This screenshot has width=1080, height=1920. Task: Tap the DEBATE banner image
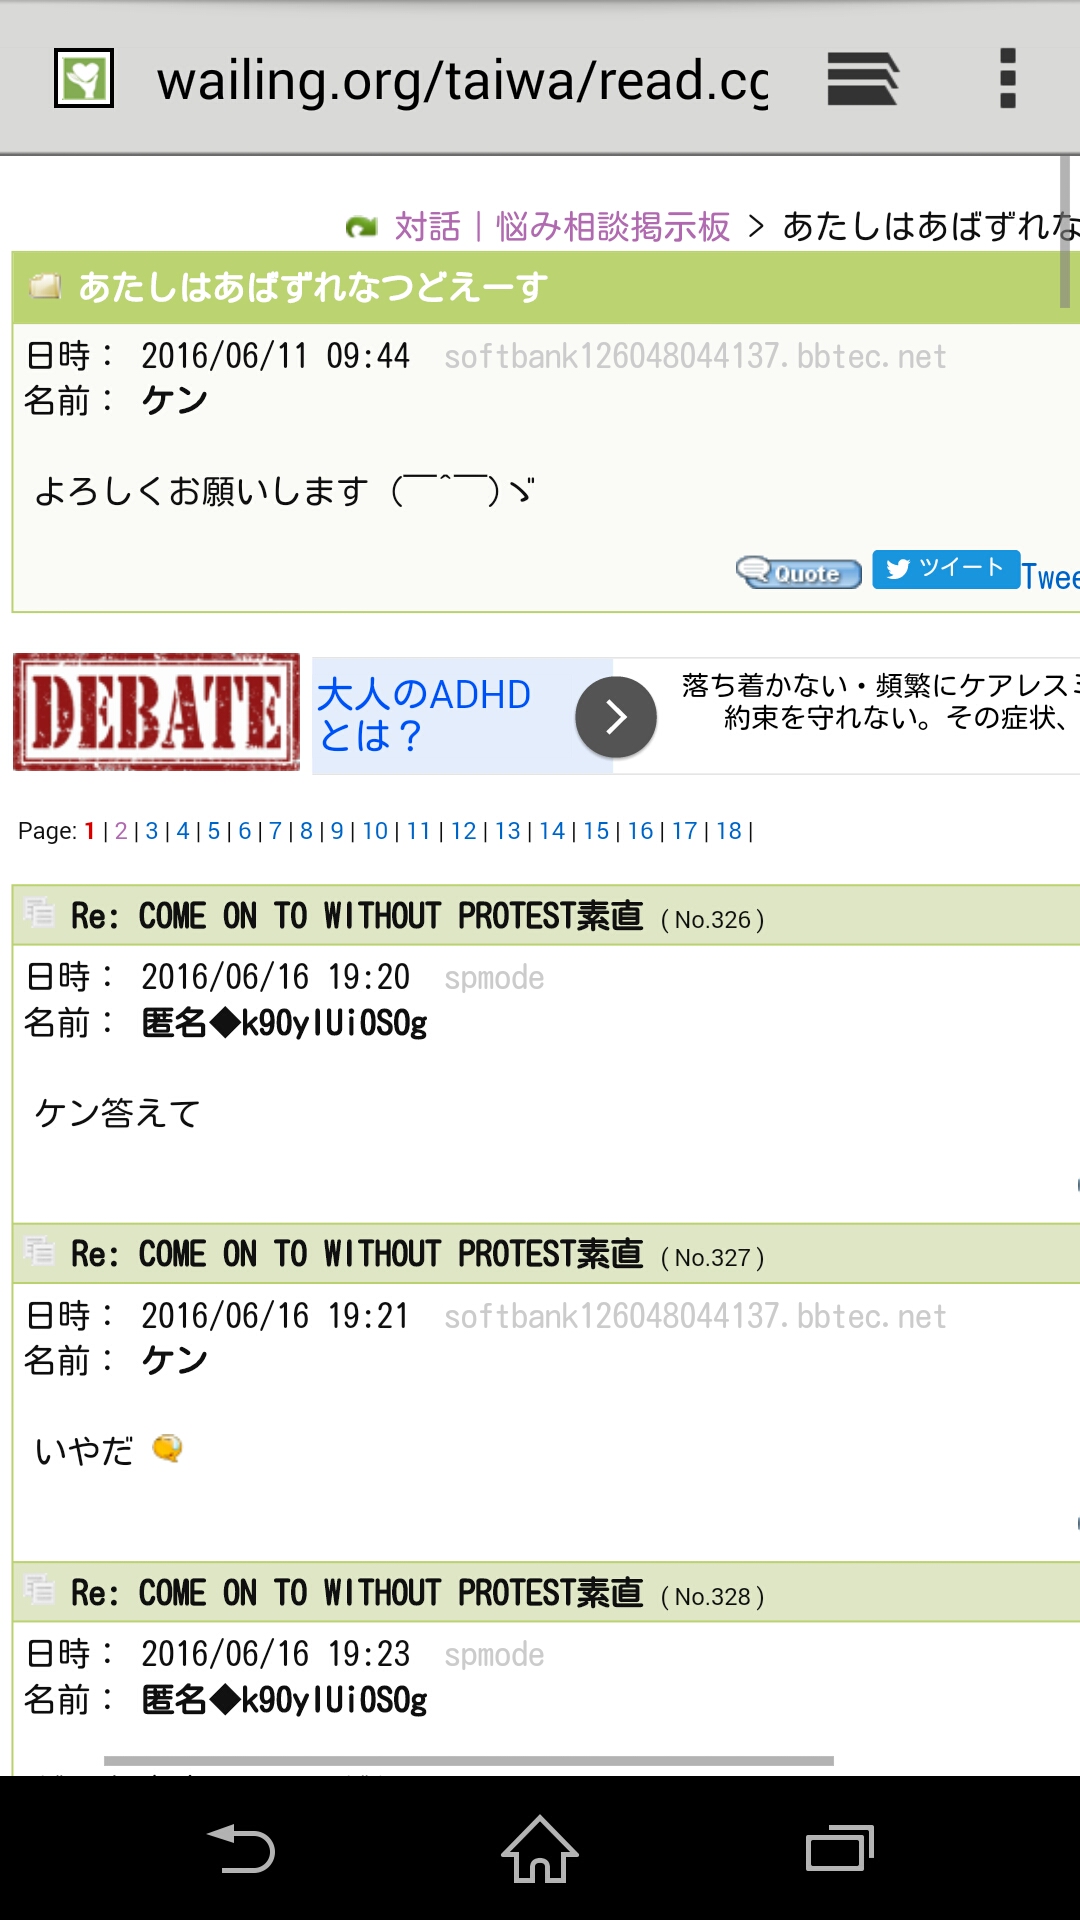pyautogui.click(x=156, y=712)
